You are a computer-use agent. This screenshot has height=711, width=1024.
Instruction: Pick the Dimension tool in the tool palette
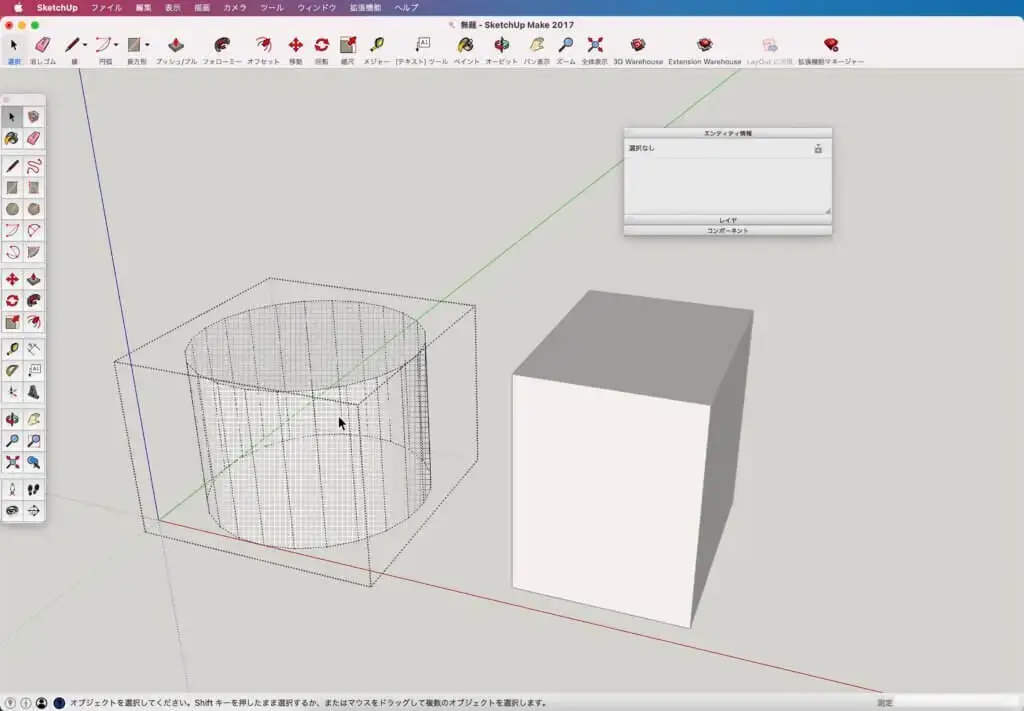point(33,349)
